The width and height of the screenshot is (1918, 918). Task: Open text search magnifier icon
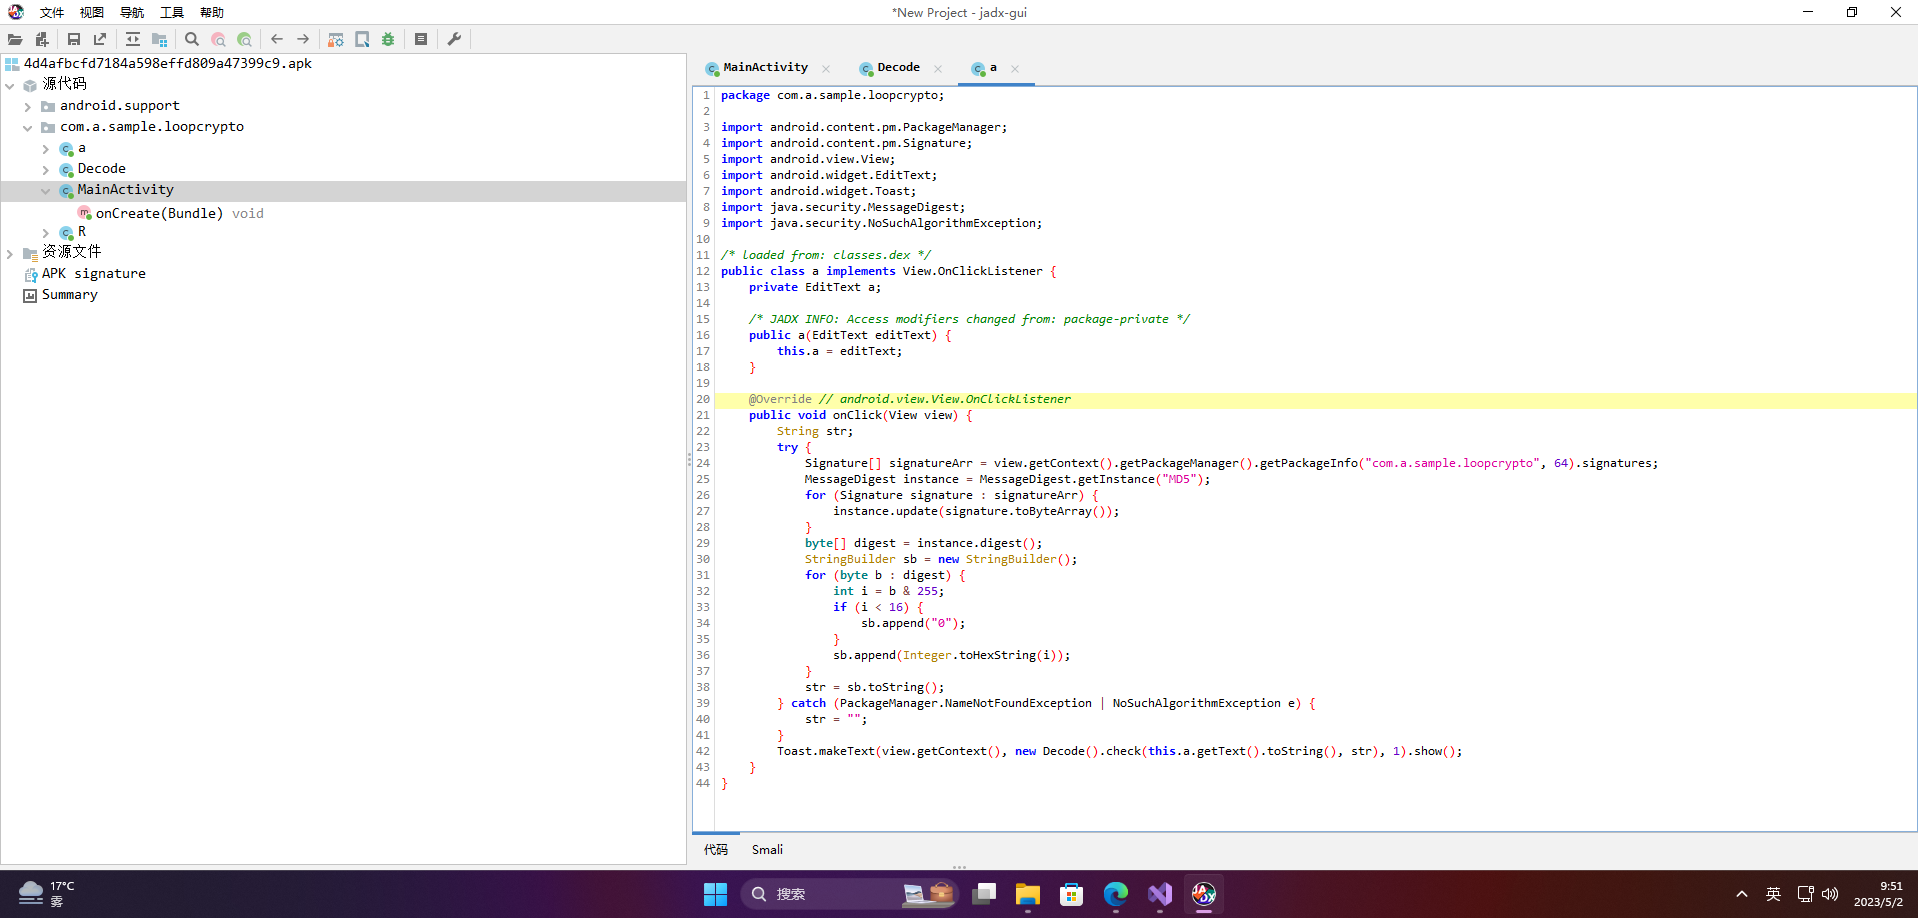click(x=192, y=39)
